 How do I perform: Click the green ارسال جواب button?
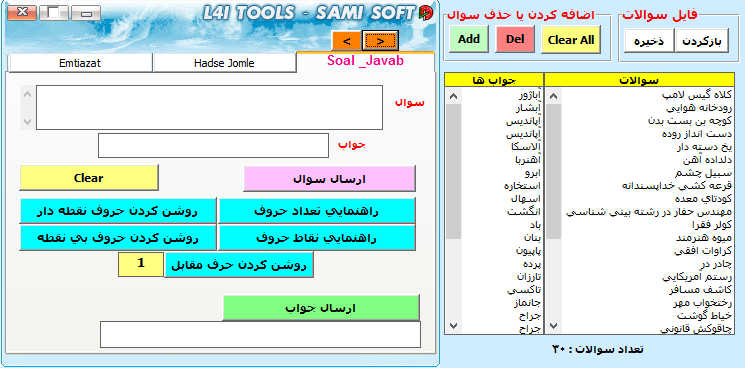coord(321,308)
